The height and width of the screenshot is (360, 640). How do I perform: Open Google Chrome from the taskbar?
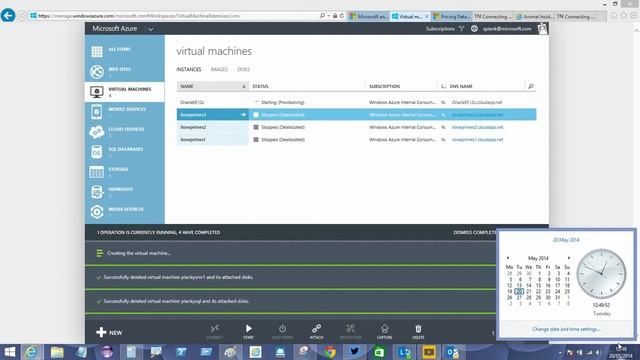coord(330,352)
